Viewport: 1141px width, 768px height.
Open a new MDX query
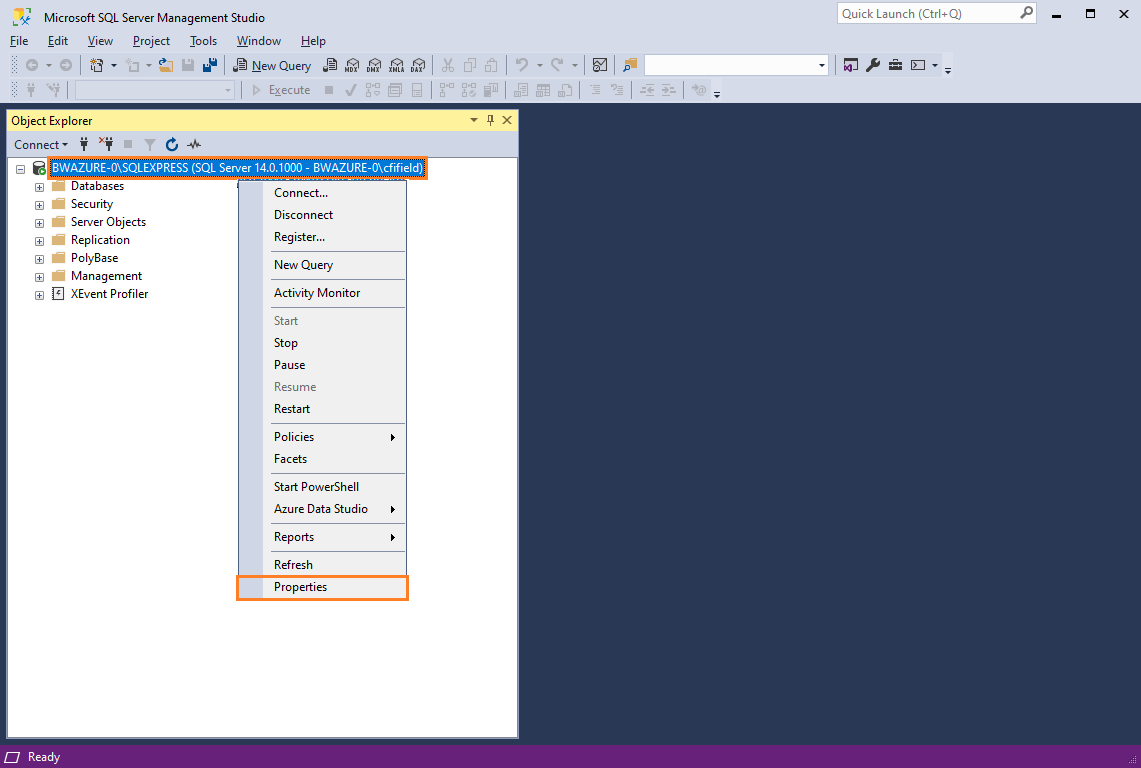pos(351,64)
